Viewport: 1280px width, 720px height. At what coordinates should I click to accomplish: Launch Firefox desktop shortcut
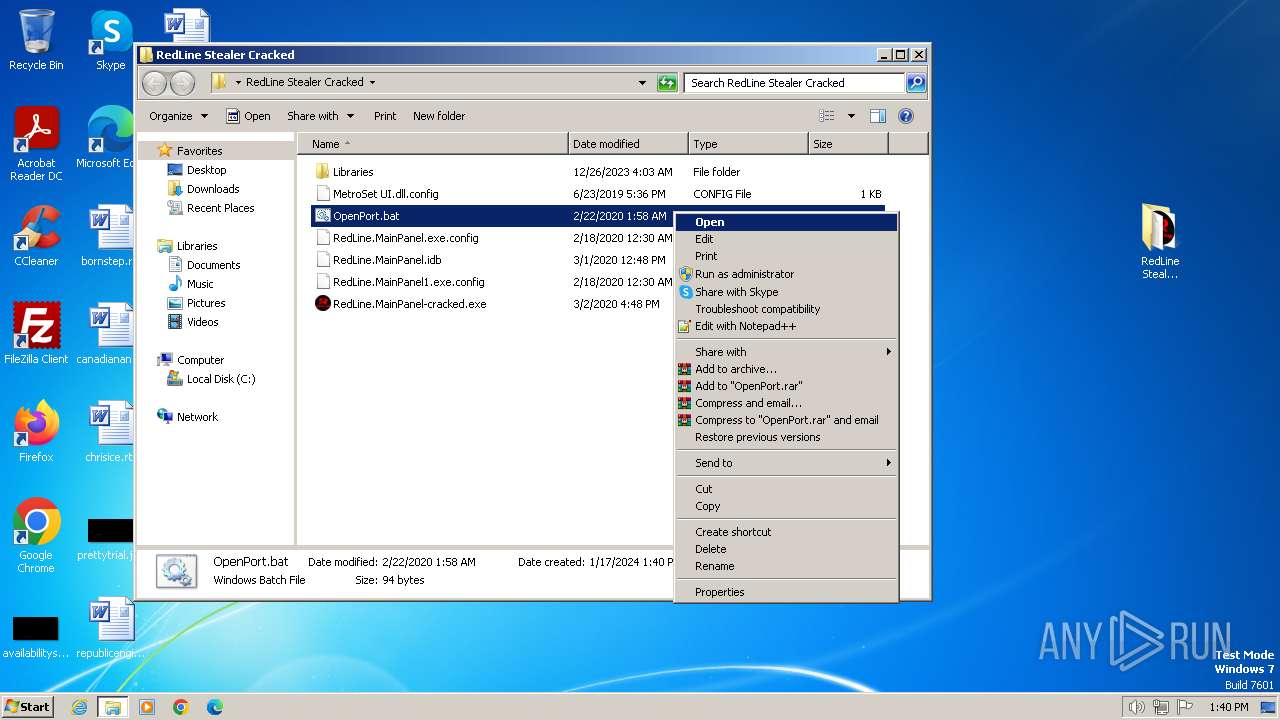point(36,432)
